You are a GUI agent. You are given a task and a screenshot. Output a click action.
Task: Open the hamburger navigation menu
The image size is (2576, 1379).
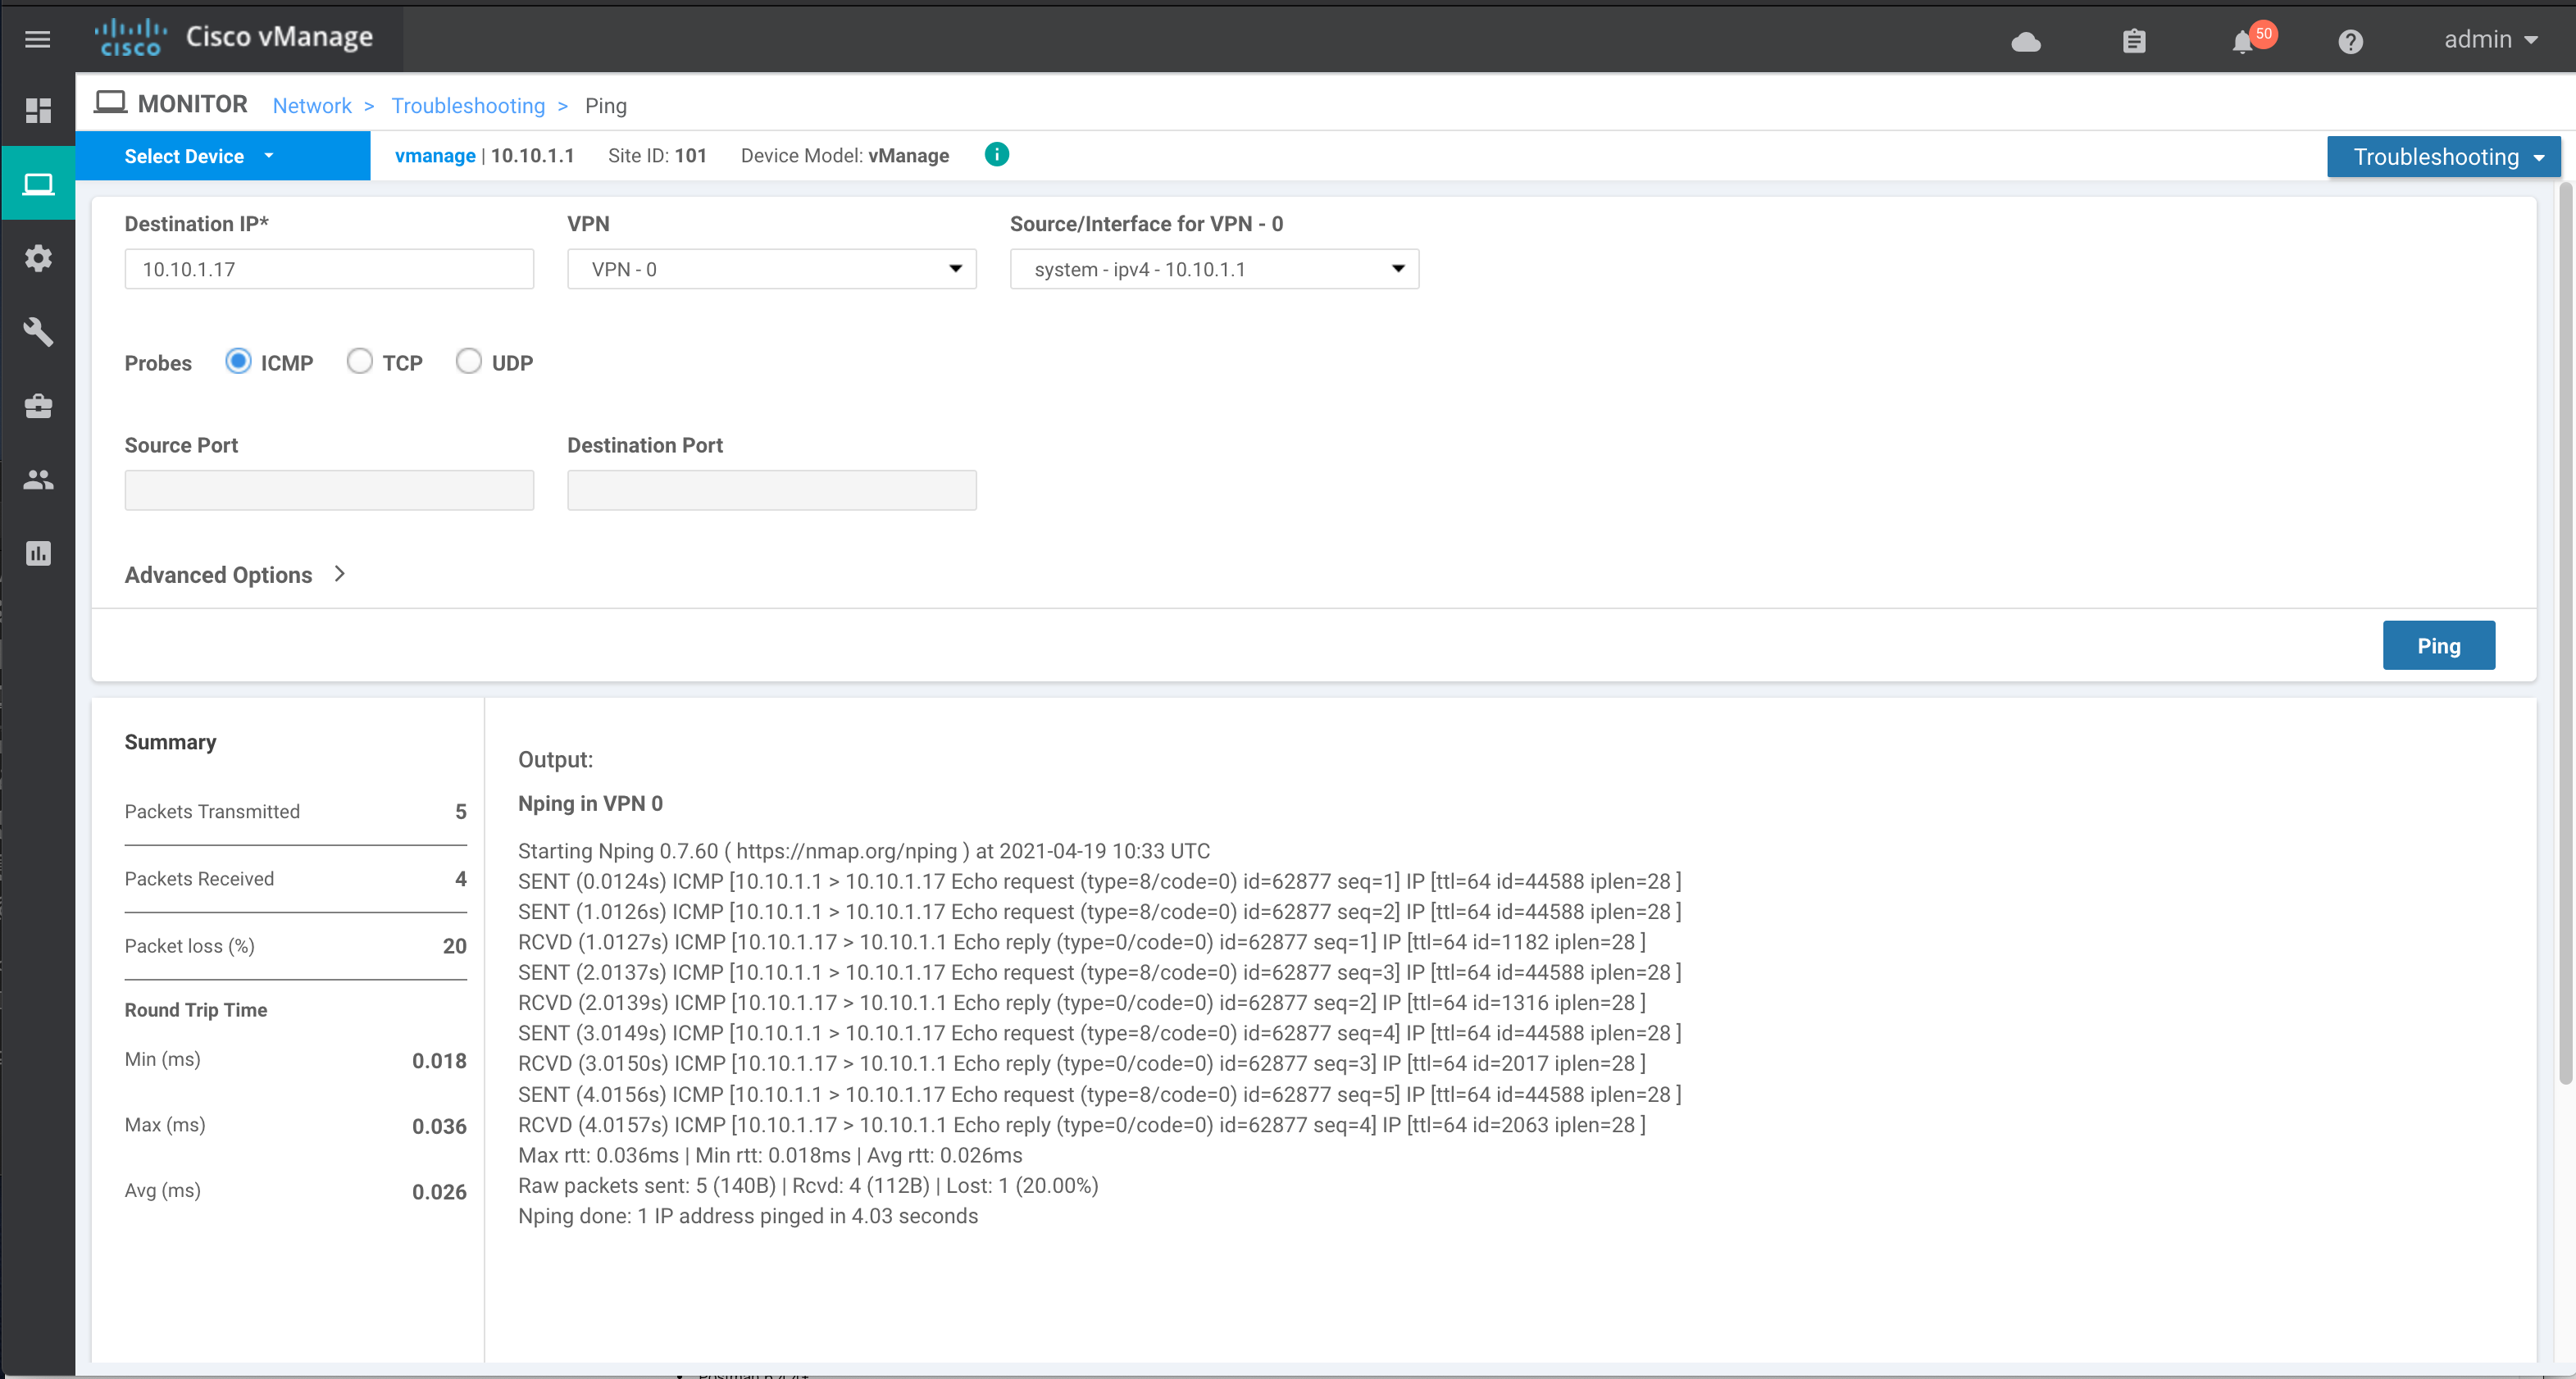[x=37, y=39]
